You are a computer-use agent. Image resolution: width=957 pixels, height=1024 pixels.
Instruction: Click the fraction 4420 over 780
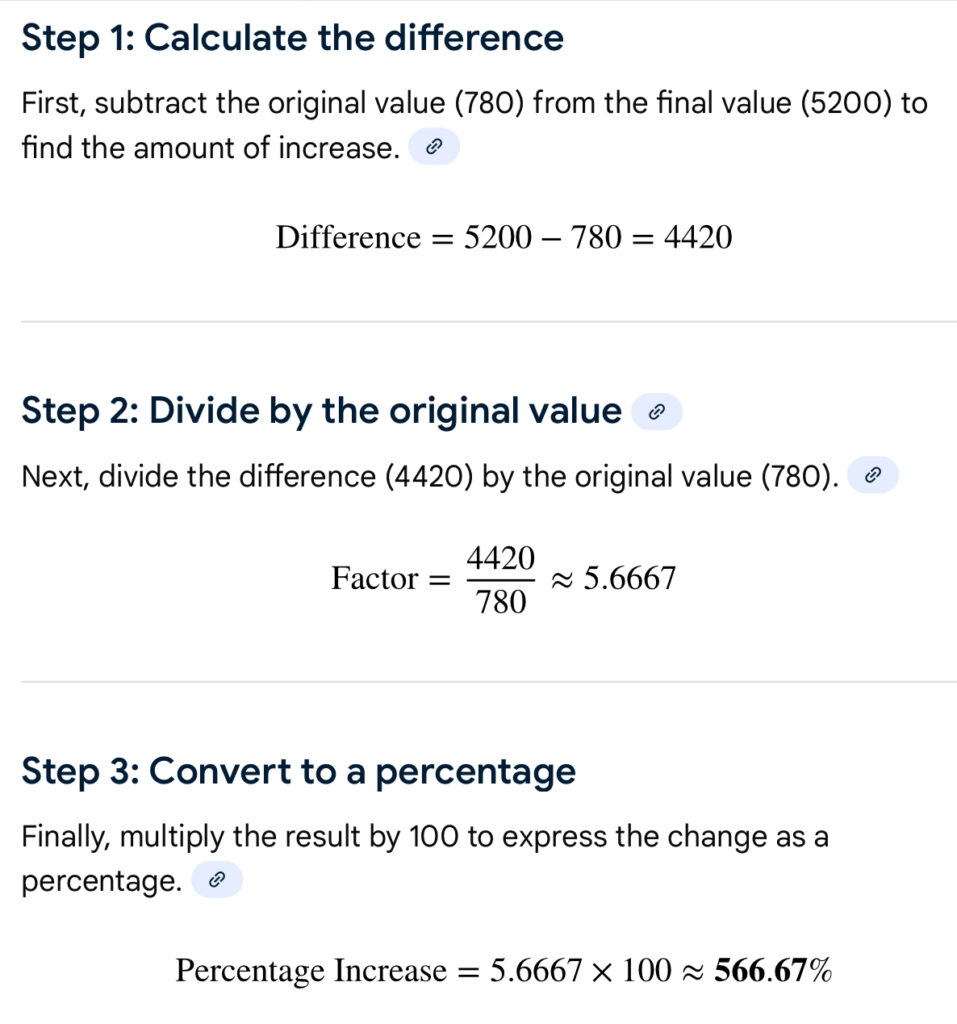(x=502, y=579)
